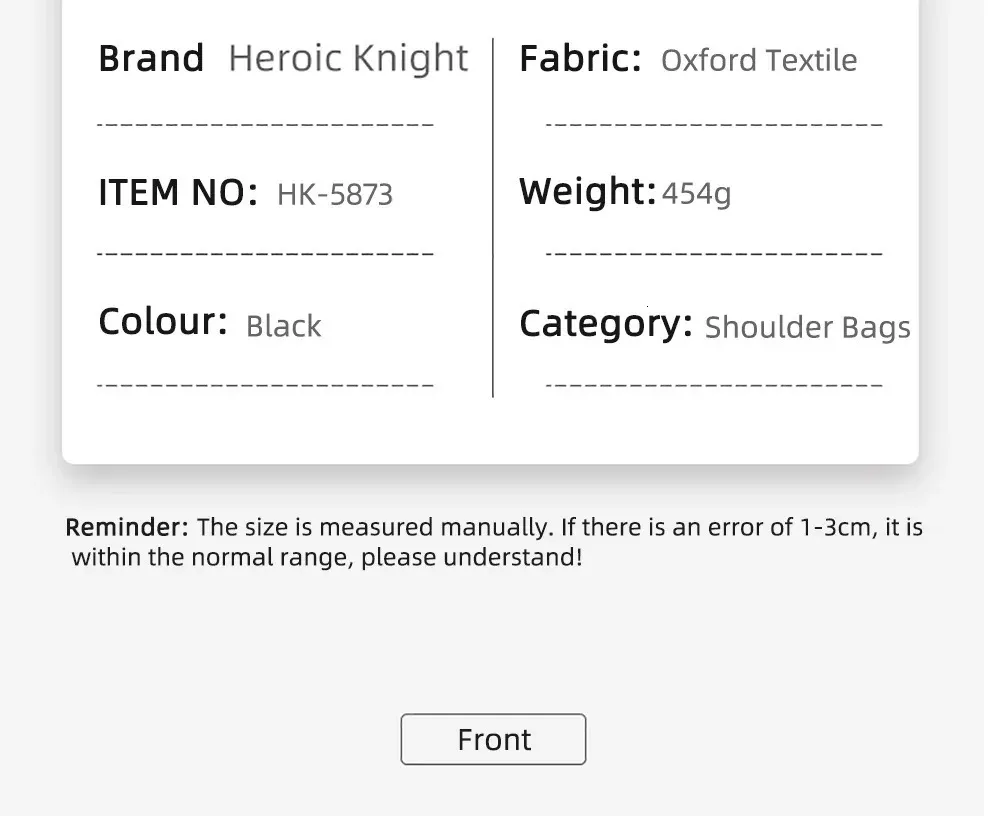Click the dashed line under Category
Viewport: 990px width, 816px height.
click(x=714, y=385)
